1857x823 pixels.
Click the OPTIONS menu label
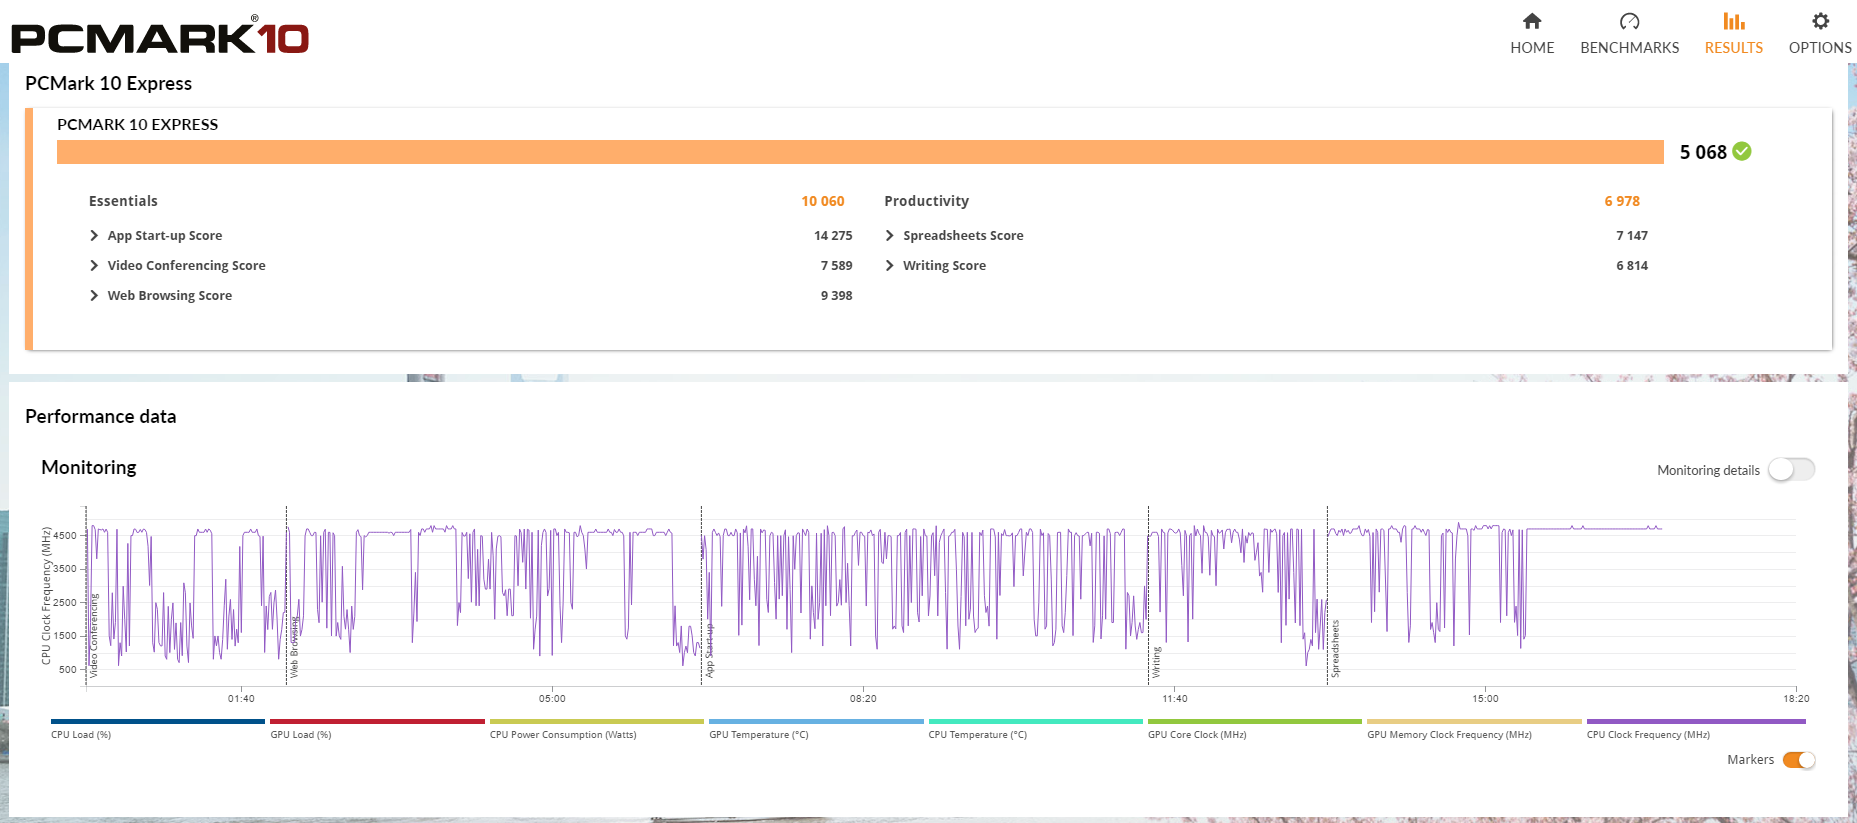1820,48
